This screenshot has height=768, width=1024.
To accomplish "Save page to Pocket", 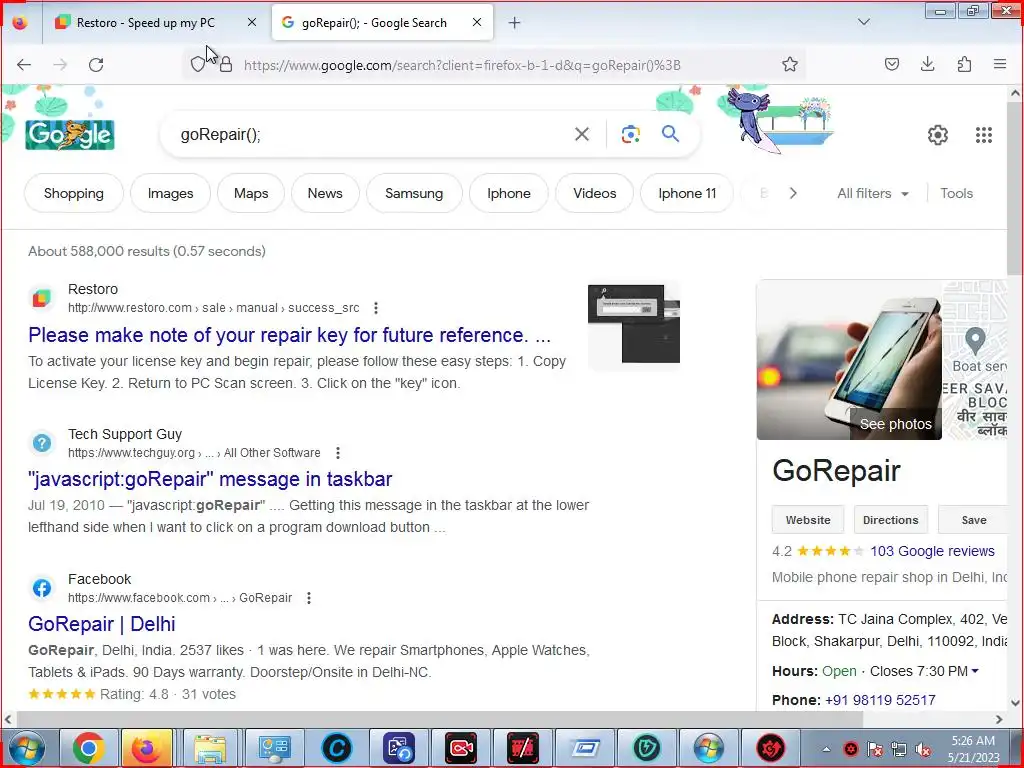I will pyautogui.click(x=891, y=64).
